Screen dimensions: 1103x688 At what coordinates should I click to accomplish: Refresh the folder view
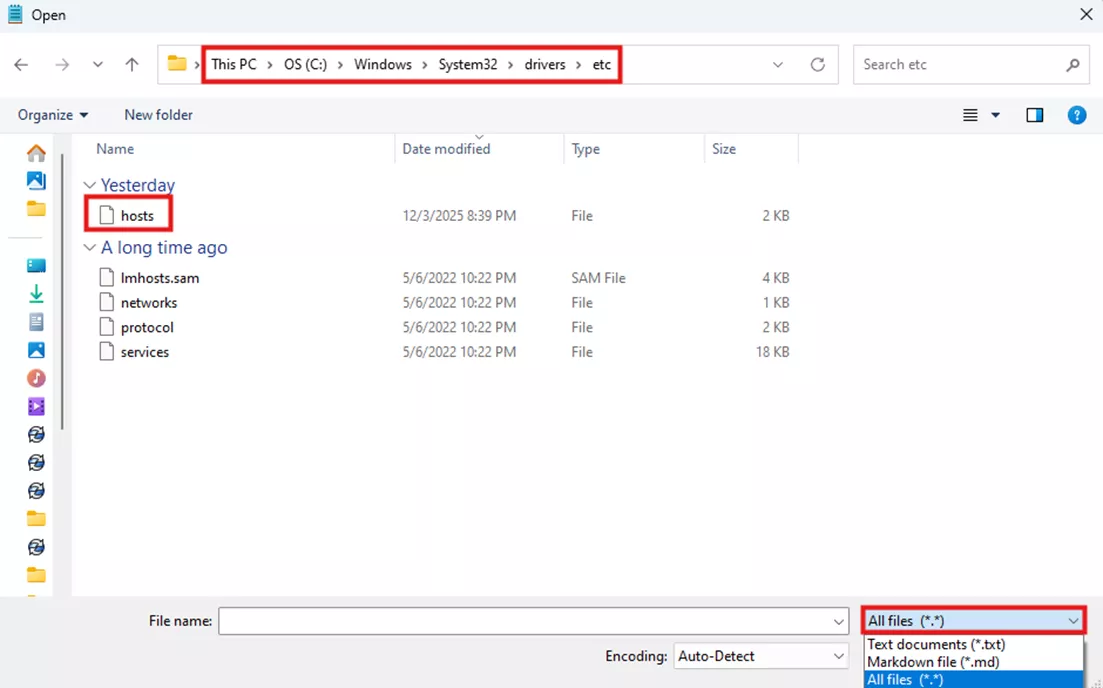tap(818, 64)
